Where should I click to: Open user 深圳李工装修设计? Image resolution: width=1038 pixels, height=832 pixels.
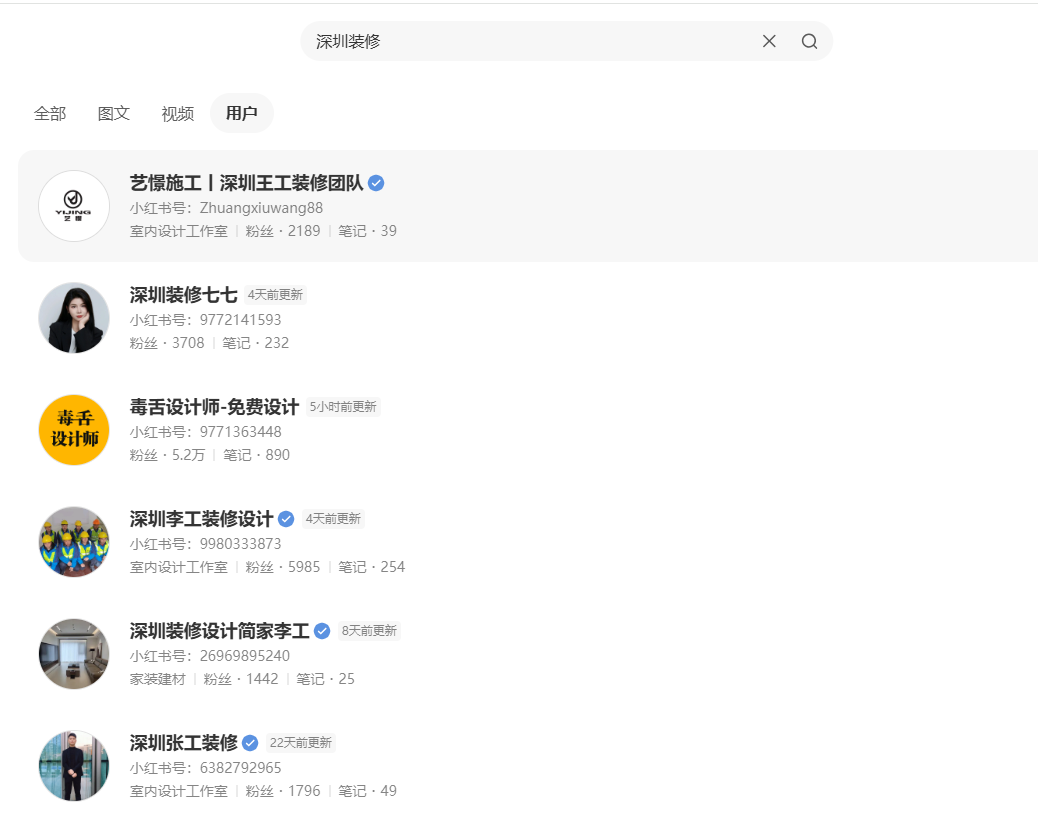(201, 519)
